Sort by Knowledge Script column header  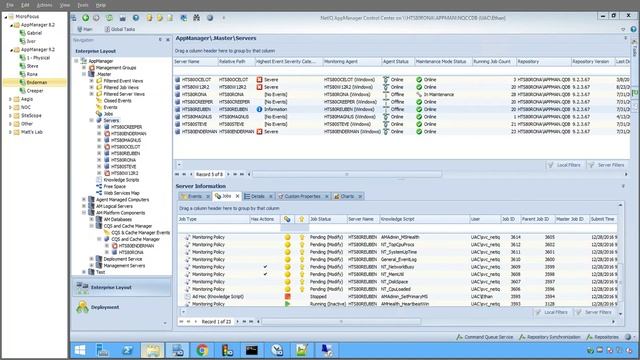tap(424, 219)
